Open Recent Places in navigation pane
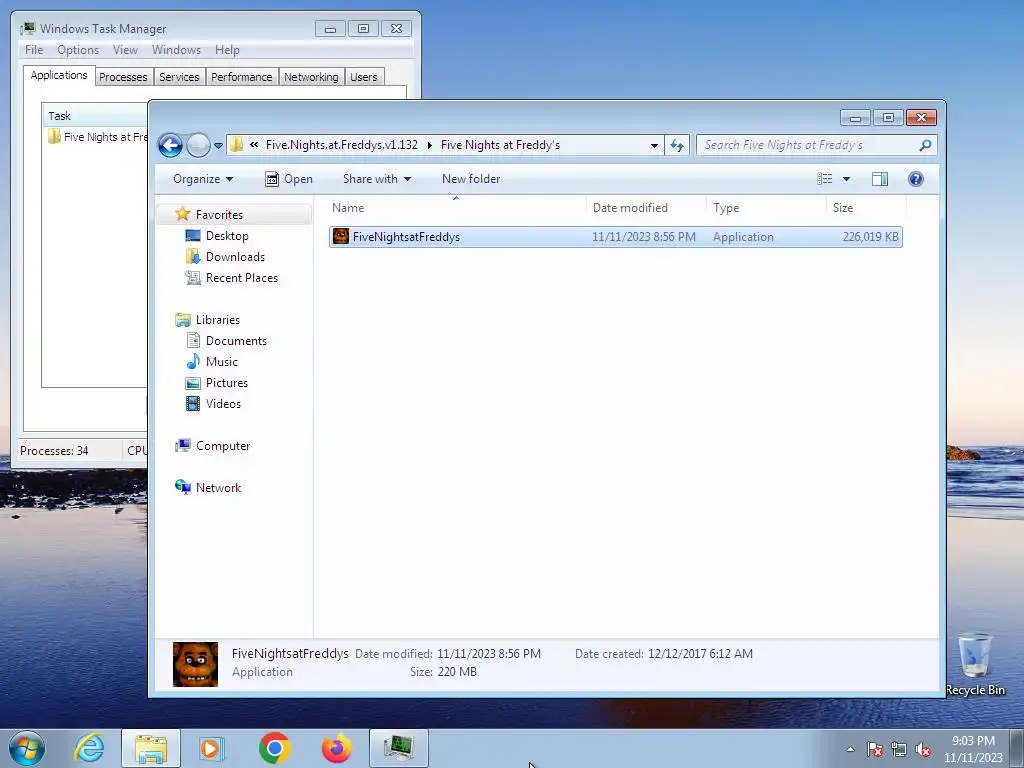 click(242, 278)
